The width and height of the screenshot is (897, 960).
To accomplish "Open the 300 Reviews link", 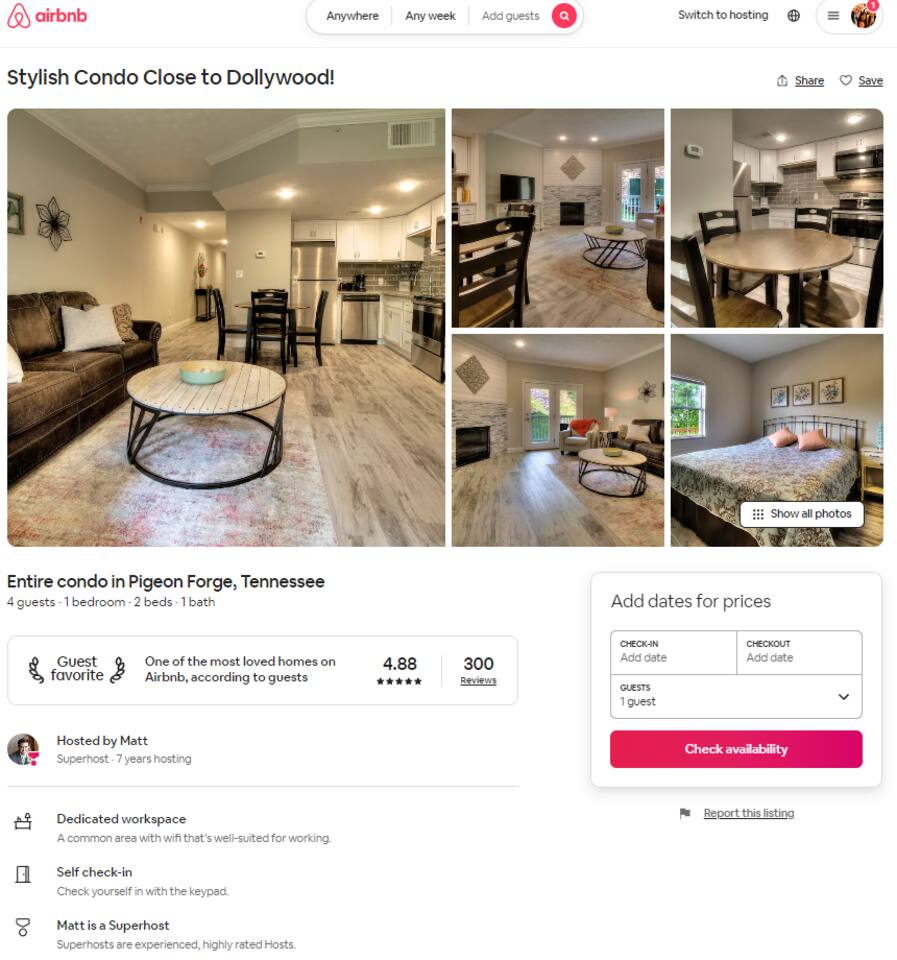I will (478, 670).
